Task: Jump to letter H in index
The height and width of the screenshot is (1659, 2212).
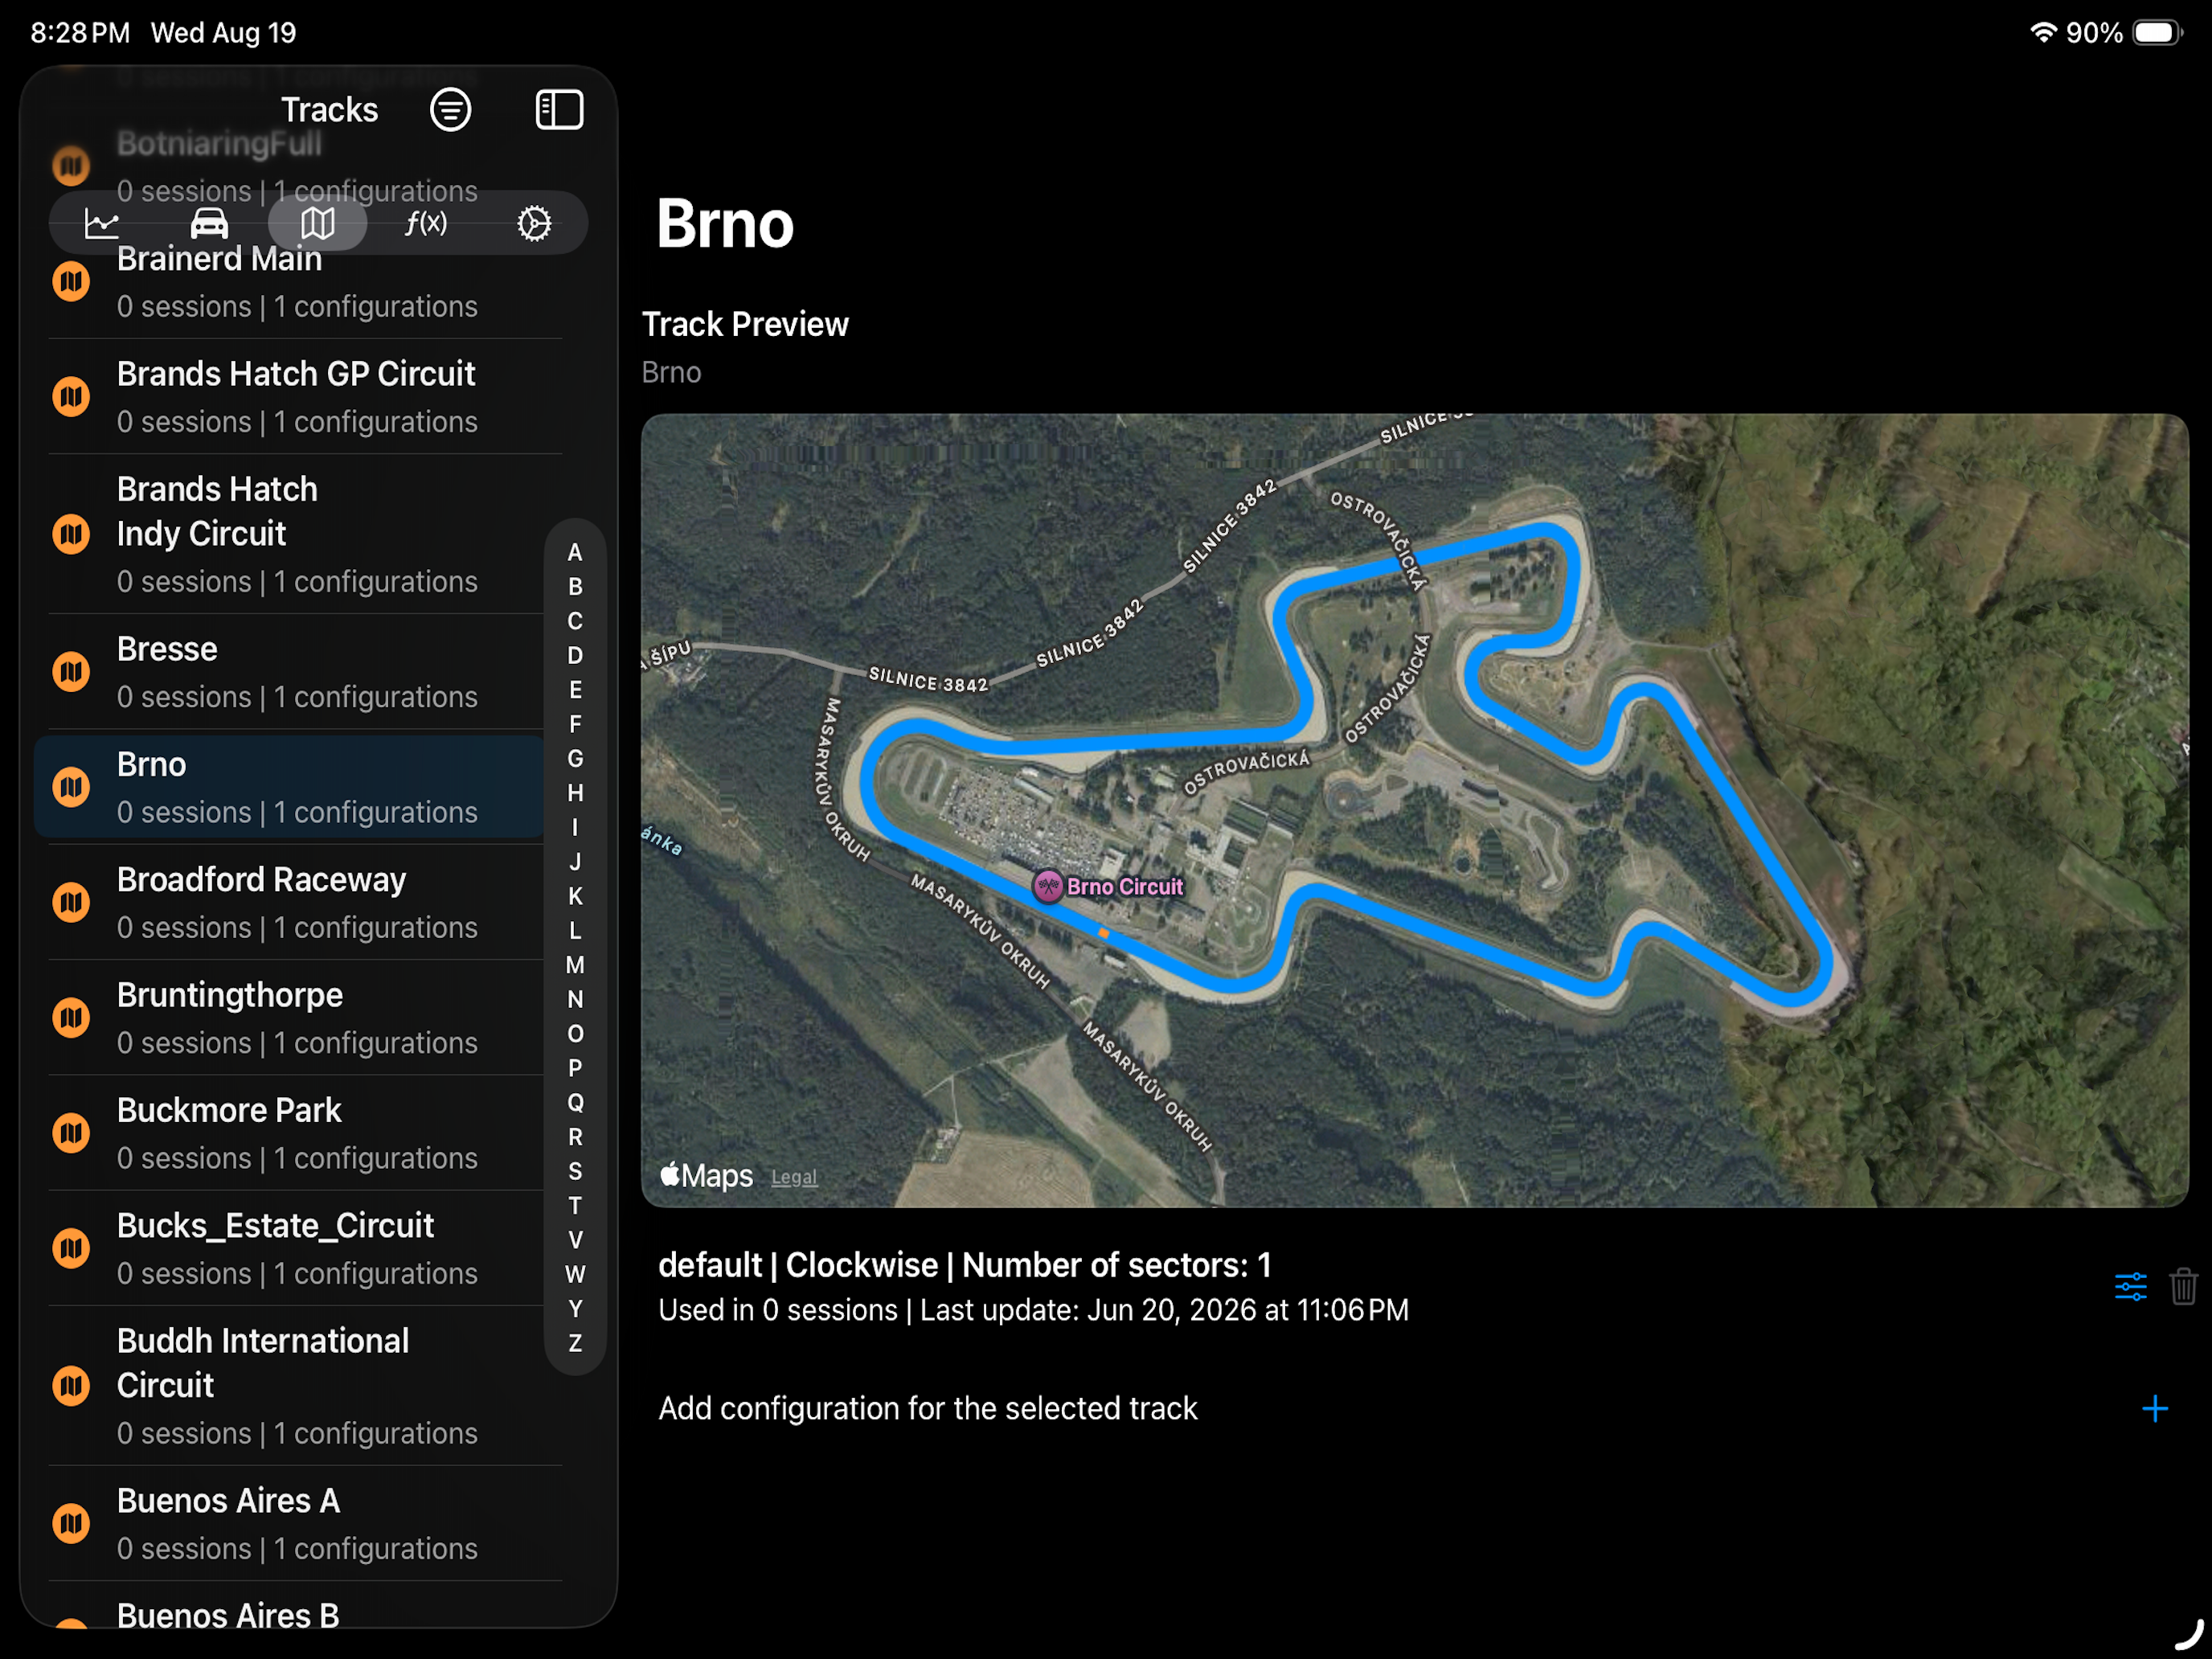Action: click(x=575, y=793)
